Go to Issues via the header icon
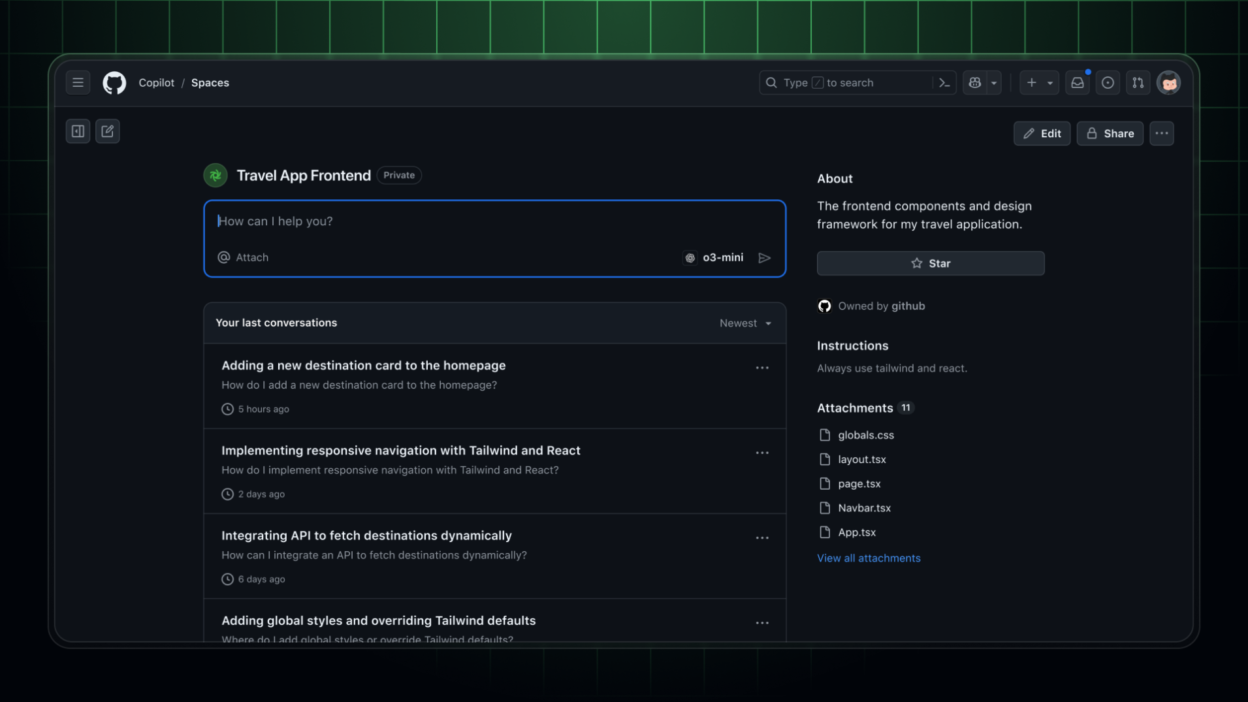1248x702 pixels. pos(1108,83)
